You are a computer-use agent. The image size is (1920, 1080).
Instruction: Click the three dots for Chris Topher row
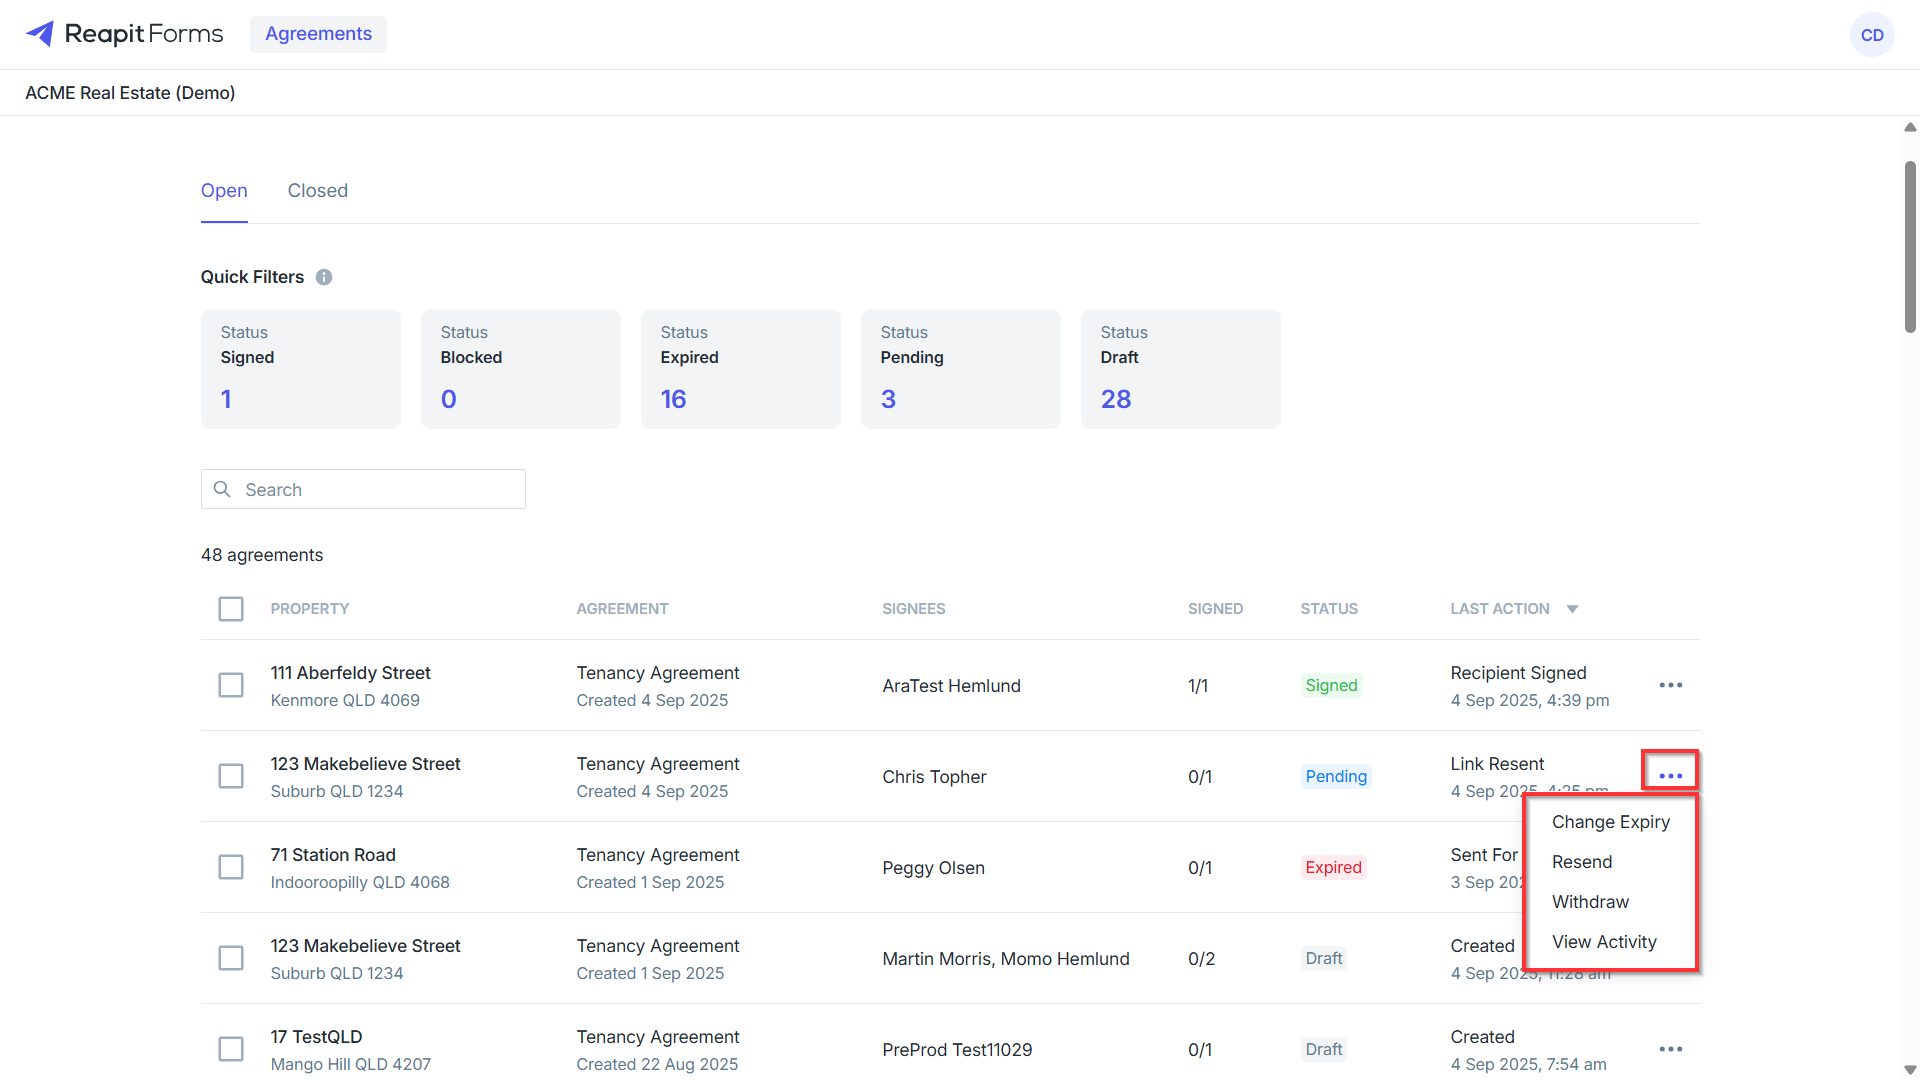click(1670, 776)
